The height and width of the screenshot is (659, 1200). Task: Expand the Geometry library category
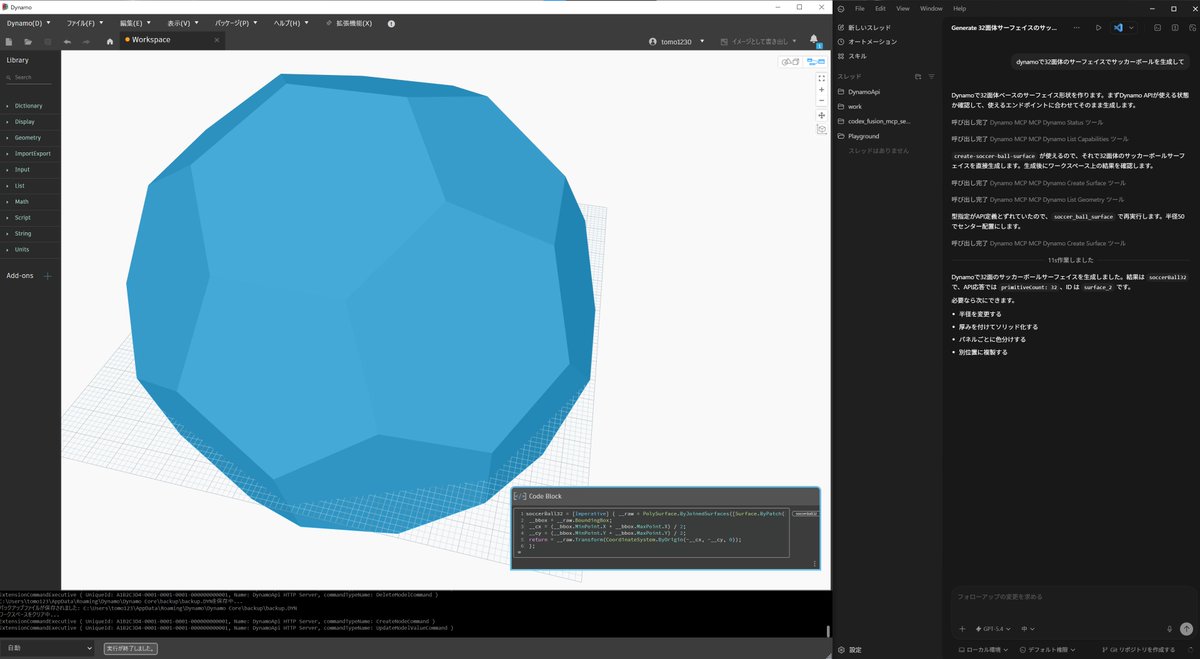(30, 138)
